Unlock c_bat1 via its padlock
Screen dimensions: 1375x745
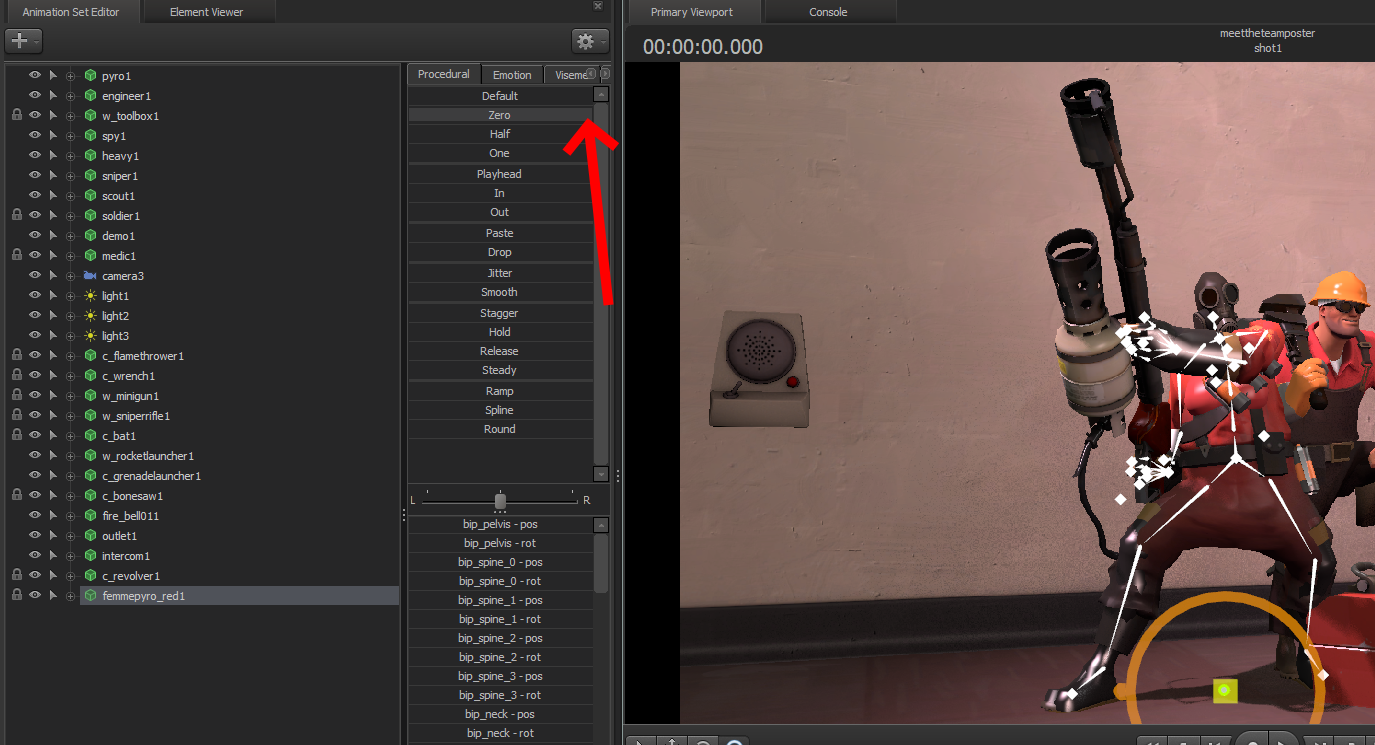17,436
